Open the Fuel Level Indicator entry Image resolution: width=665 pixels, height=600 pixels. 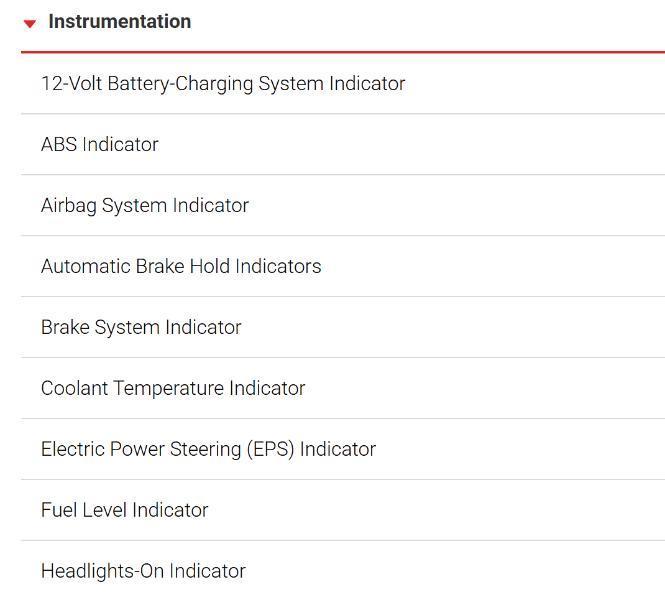pyautogui.click(x=125, y=511)
